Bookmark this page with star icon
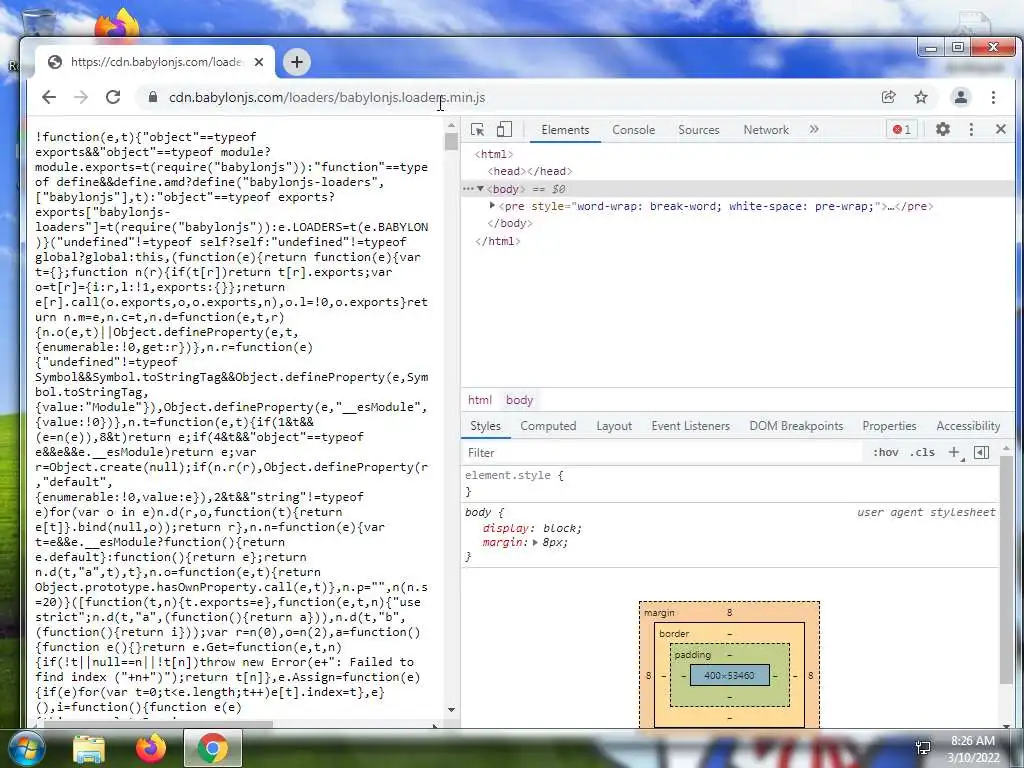Image resolution: width=1024 pixels, height=768 pixels. (x=921, y=97)
